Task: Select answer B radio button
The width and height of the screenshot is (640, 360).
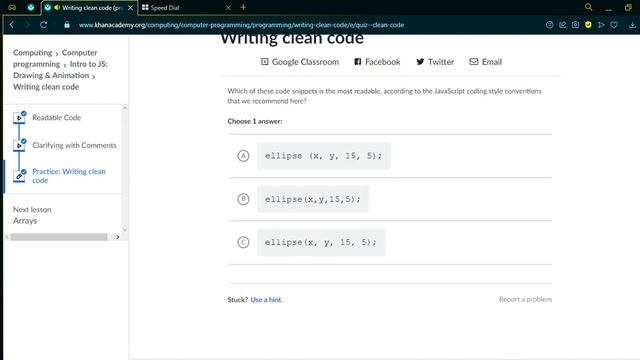Action: click(x=243, y=199)
